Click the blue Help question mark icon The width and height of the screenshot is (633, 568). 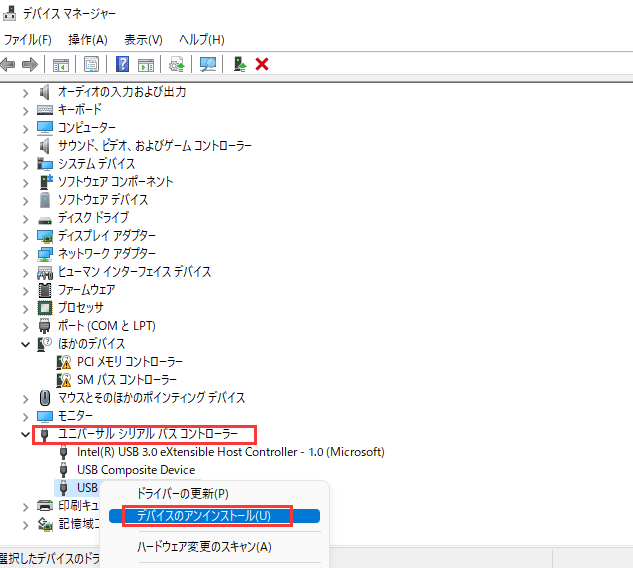click(122, 64)
